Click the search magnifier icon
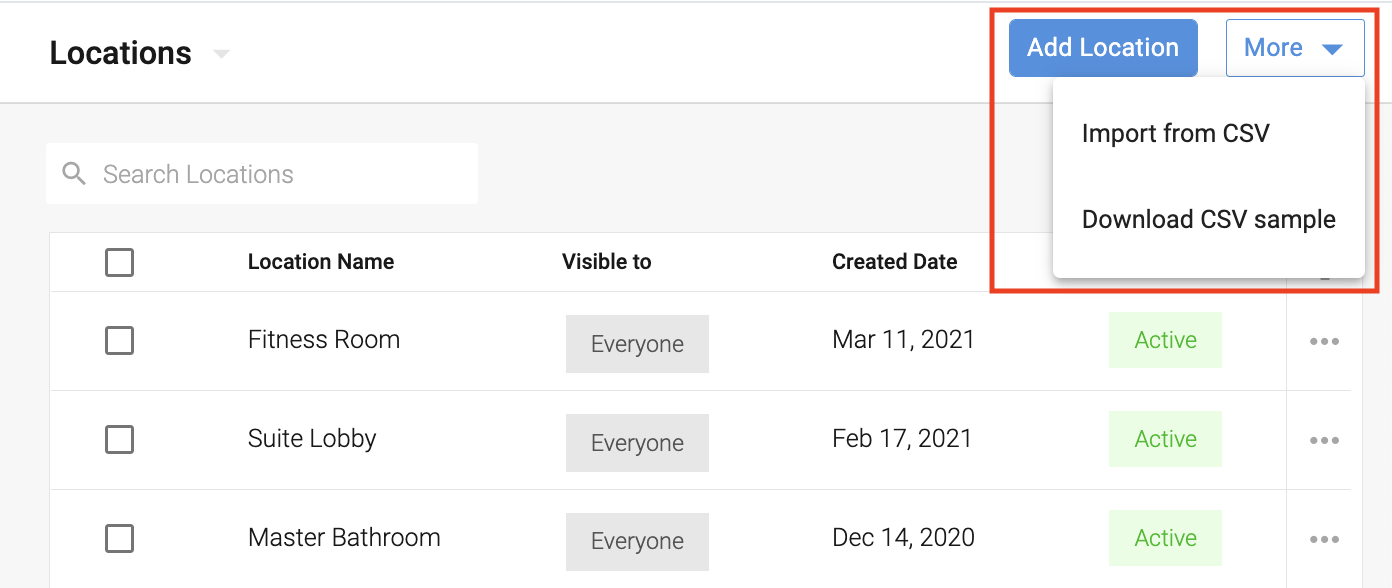The image size is (1392, 588). [x=74, y=174]
